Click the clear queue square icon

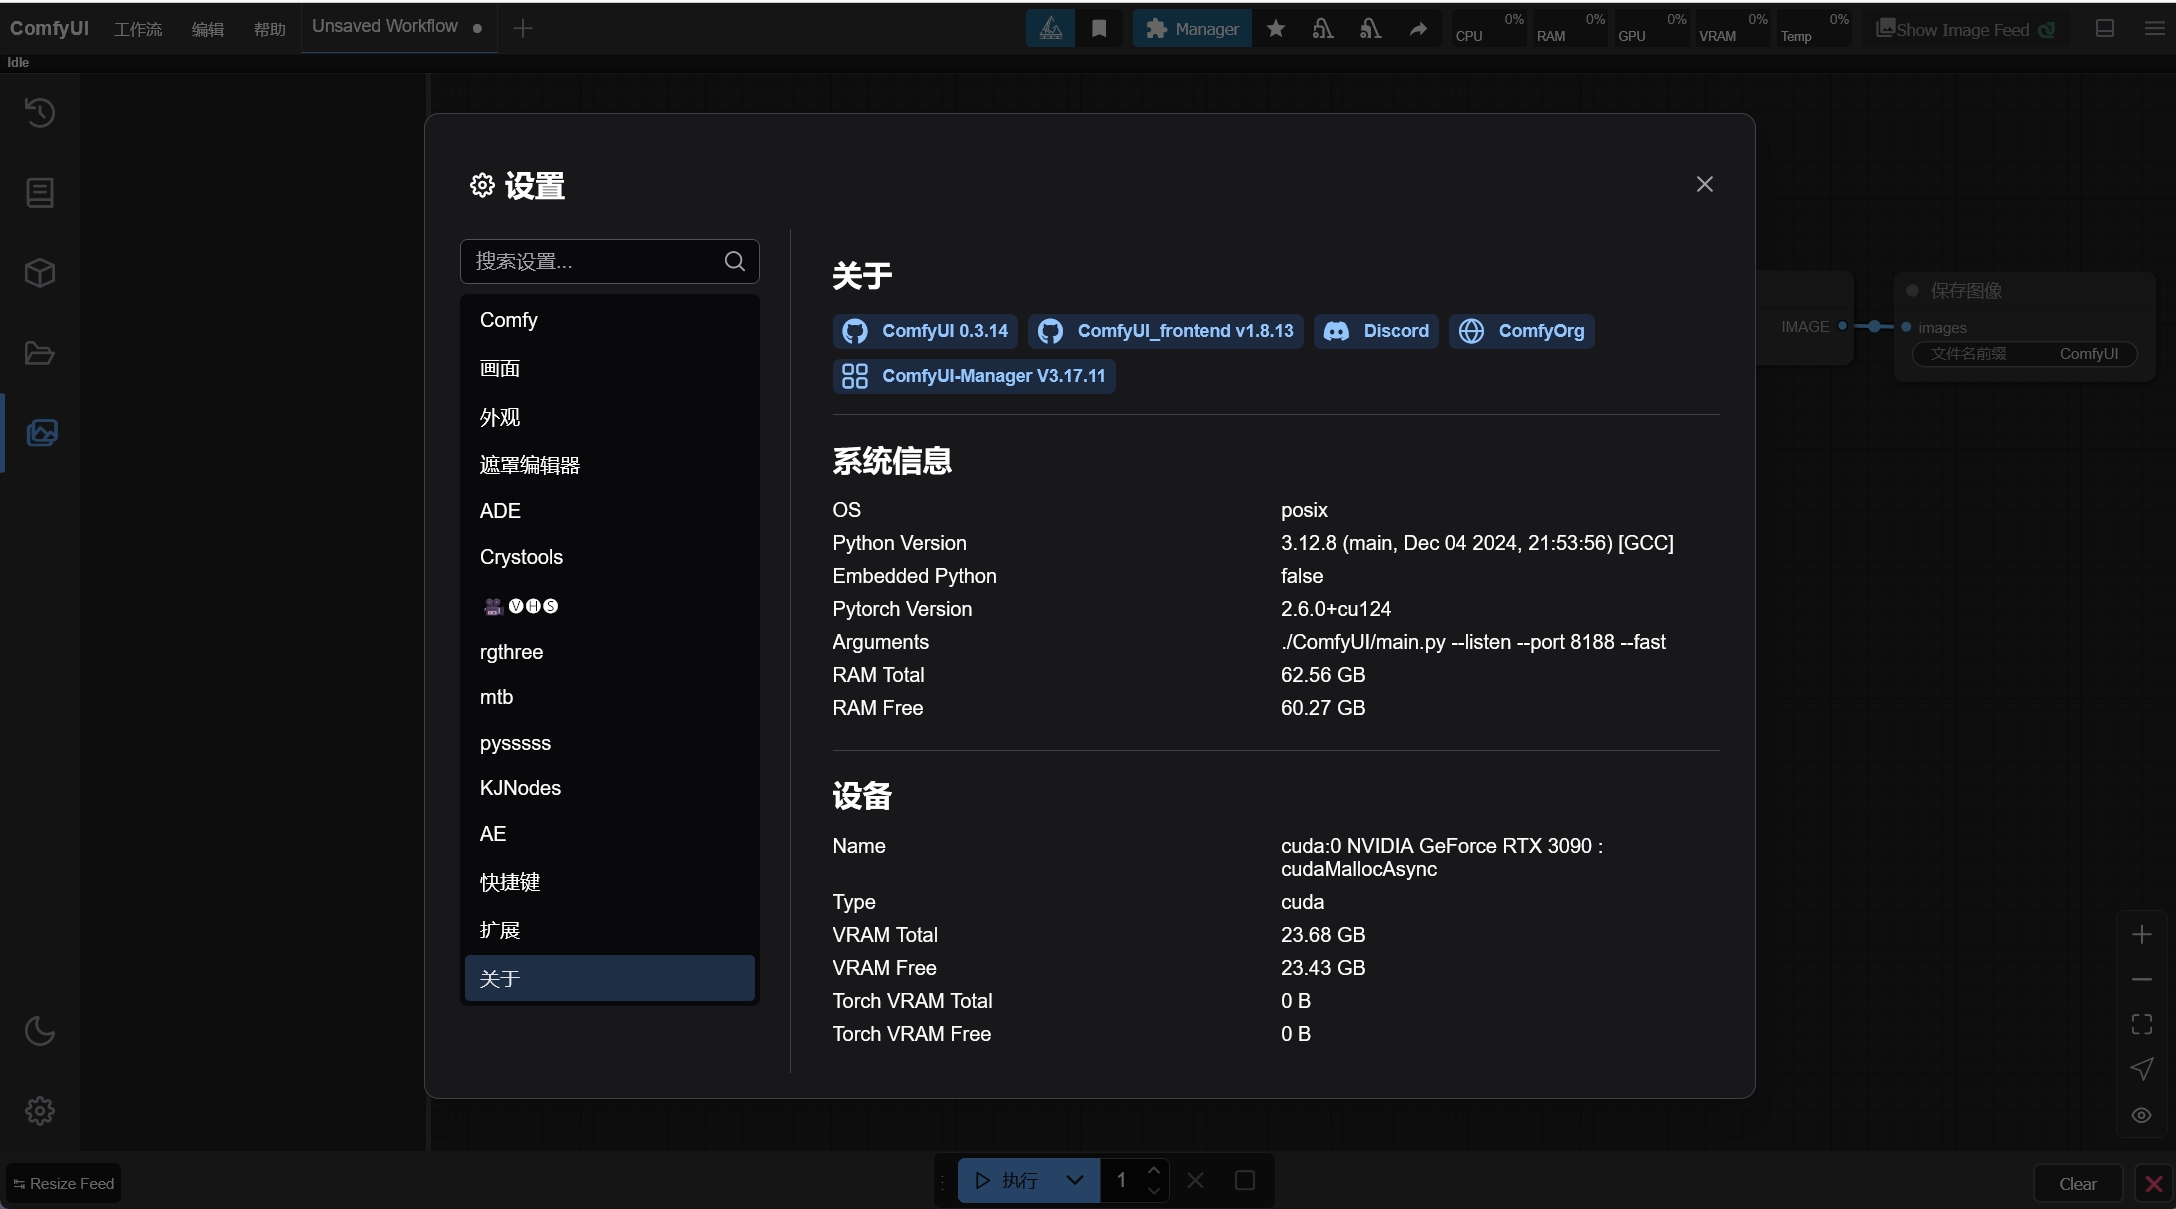[1245, 1181]
